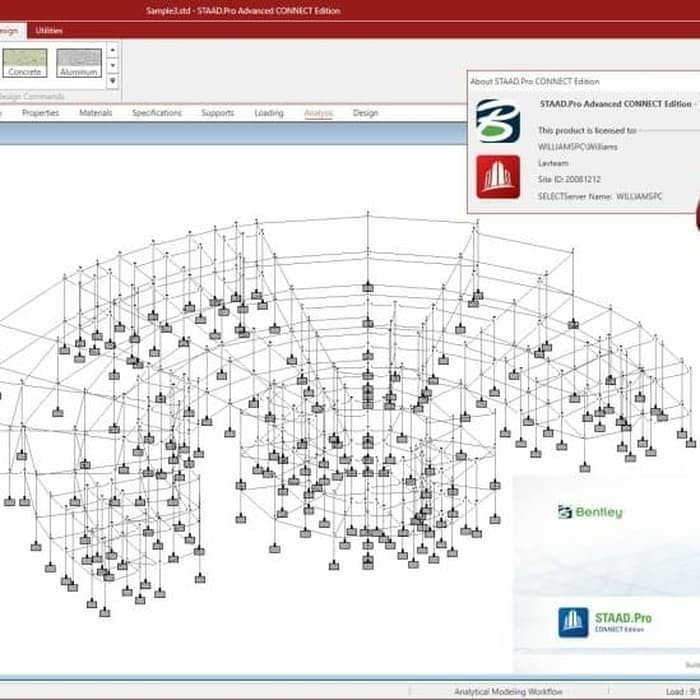Open the Supports page tab

(217, 113)
